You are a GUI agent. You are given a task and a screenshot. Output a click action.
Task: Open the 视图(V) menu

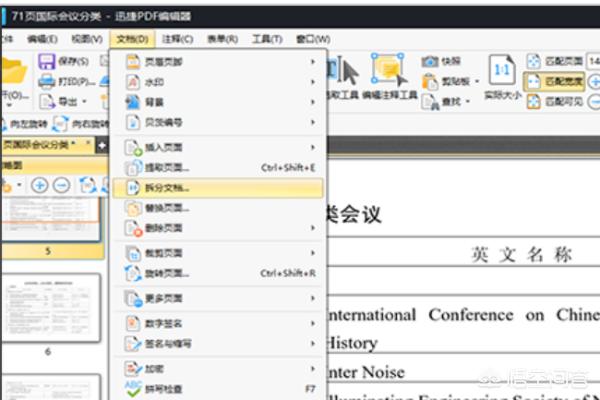pyautogui.click(x=87, y=39)
